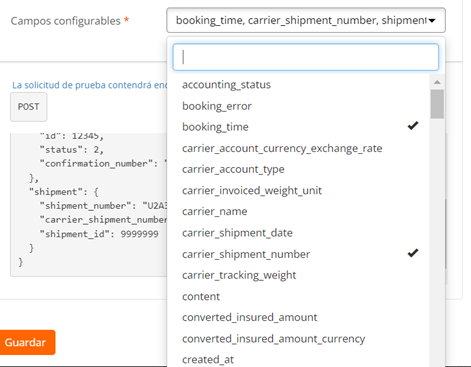Pick carrier_invoiced_weight_unit from the list
Viewport: 471px width, 367px height.
(x=299, y=190)
